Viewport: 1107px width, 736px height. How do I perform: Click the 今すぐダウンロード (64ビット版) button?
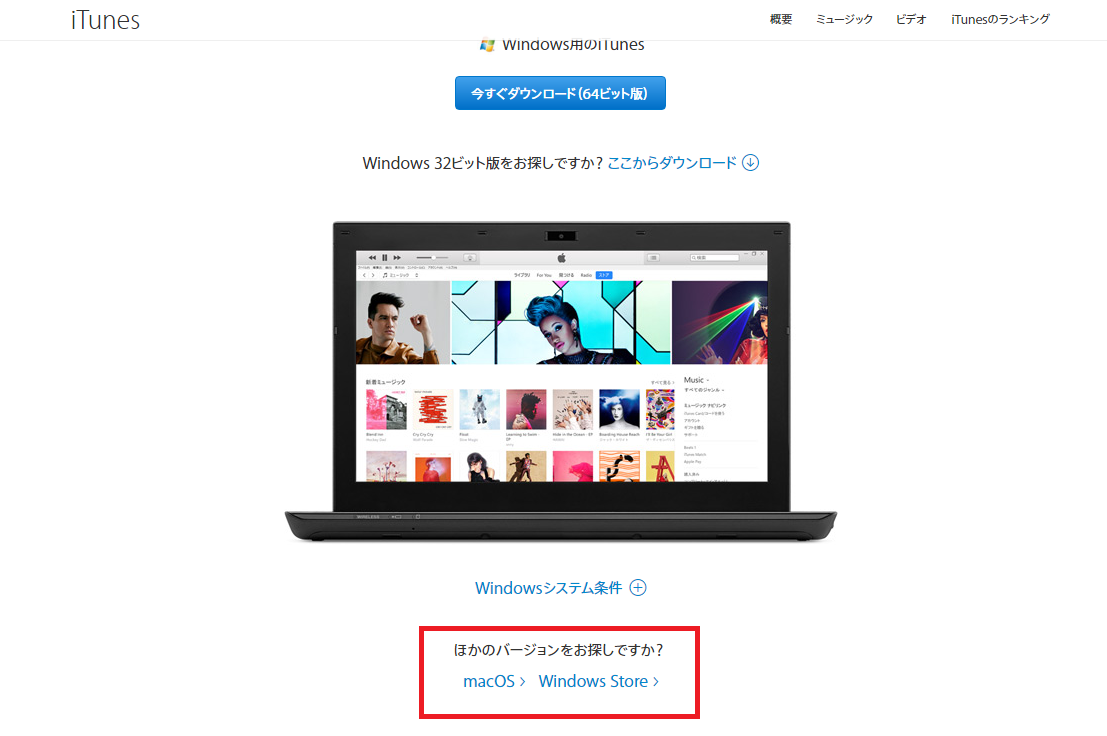click(560, 93)
